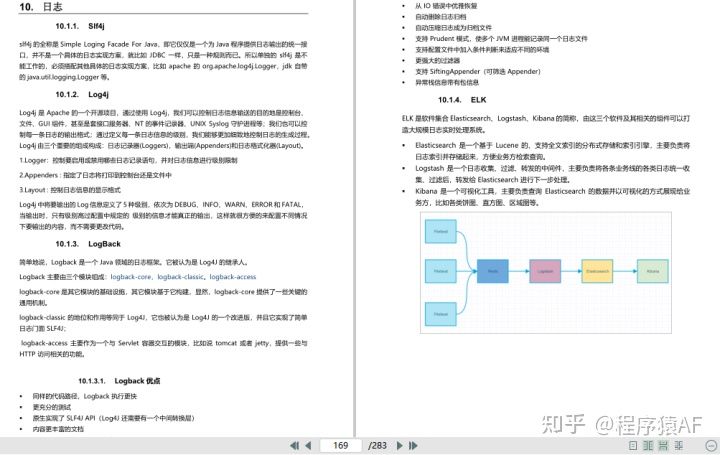Jump to the first page
Viewport: 720px width, 455px height.
tap(294, 445)
